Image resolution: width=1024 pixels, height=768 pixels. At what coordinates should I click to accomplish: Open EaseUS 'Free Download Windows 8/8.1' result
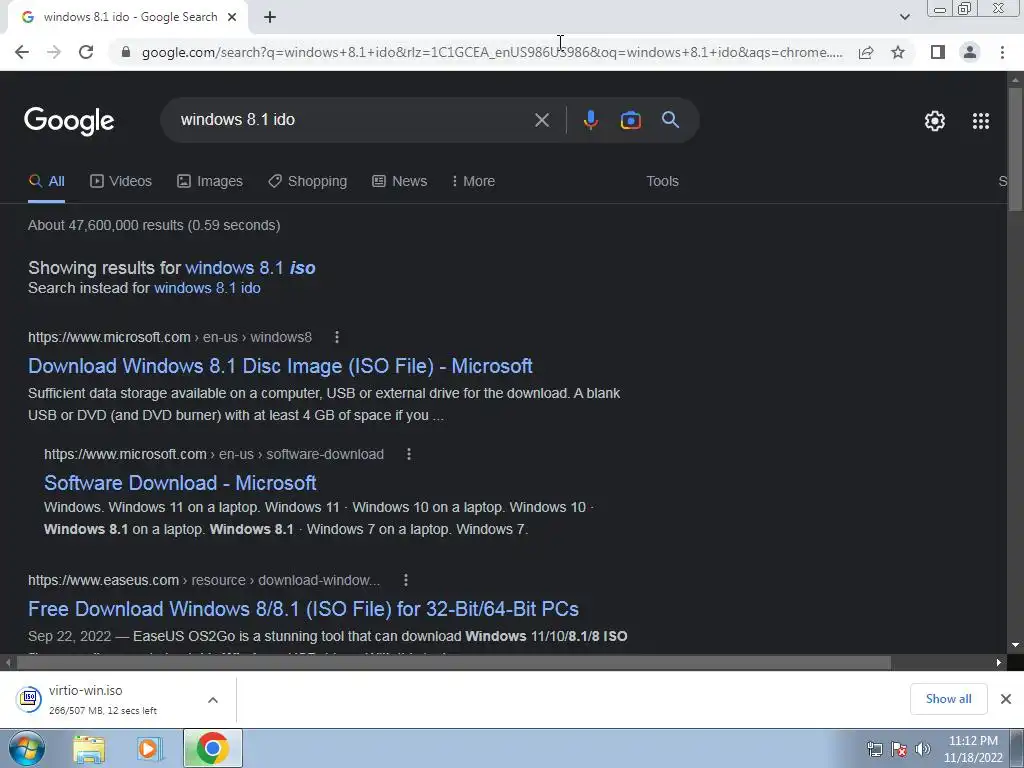303,609
